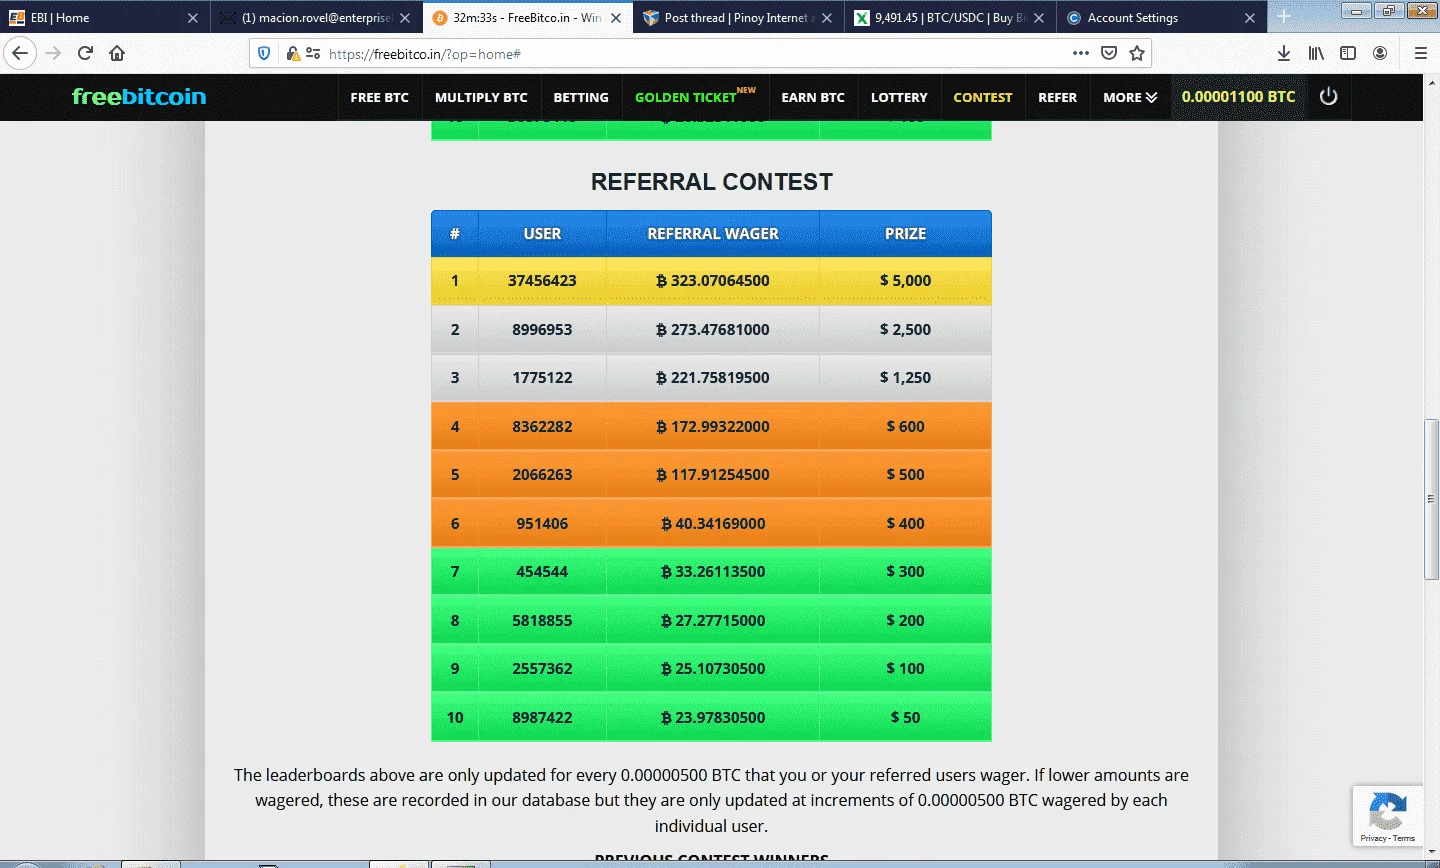Select user 8362282 in rank 4
This screenshot has height=868, width=1440.
542,426
